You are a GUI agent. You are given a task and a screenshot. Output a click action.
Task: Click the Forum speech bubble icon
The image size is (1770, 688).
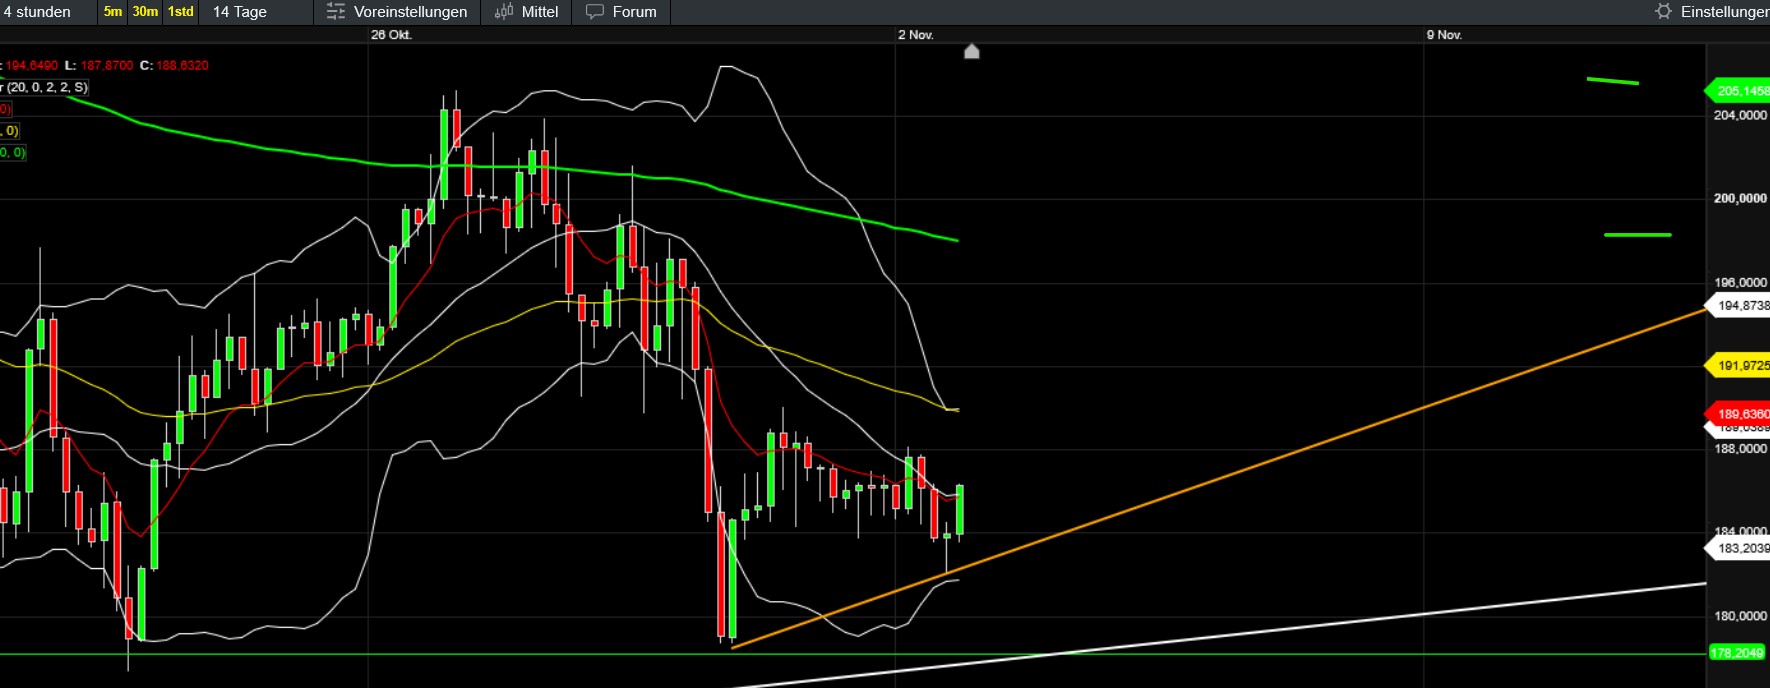click(595, 12)
